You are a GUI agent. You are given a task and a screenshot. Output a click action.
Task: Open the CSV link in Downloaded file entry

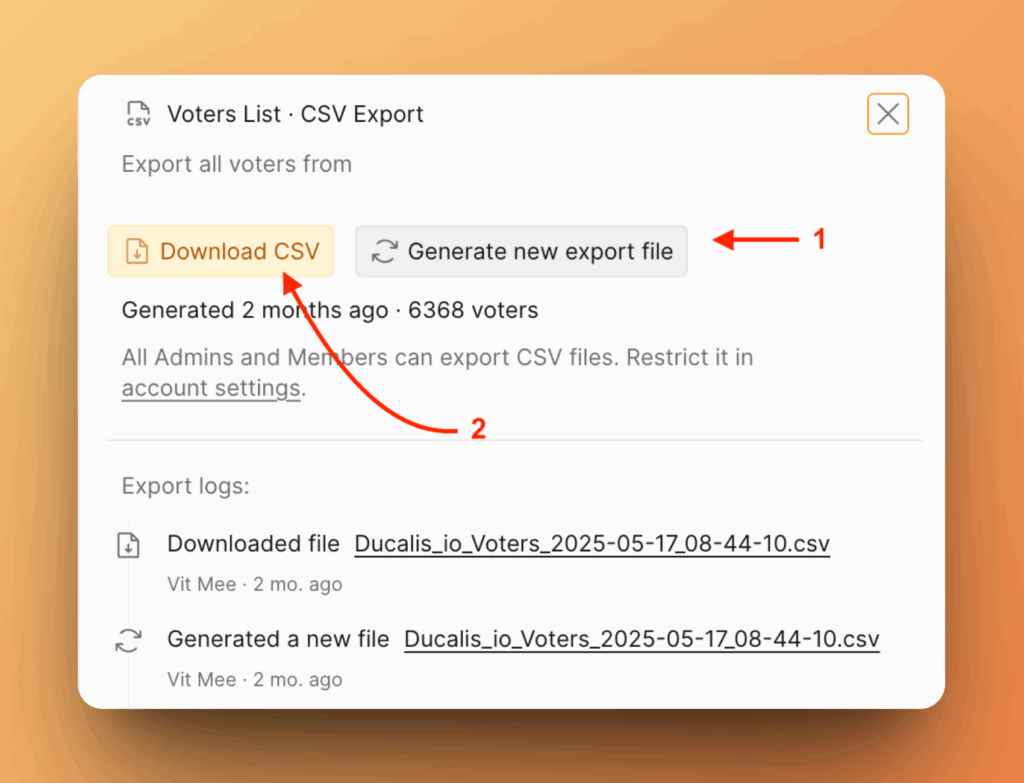click(x=592, y=544)
